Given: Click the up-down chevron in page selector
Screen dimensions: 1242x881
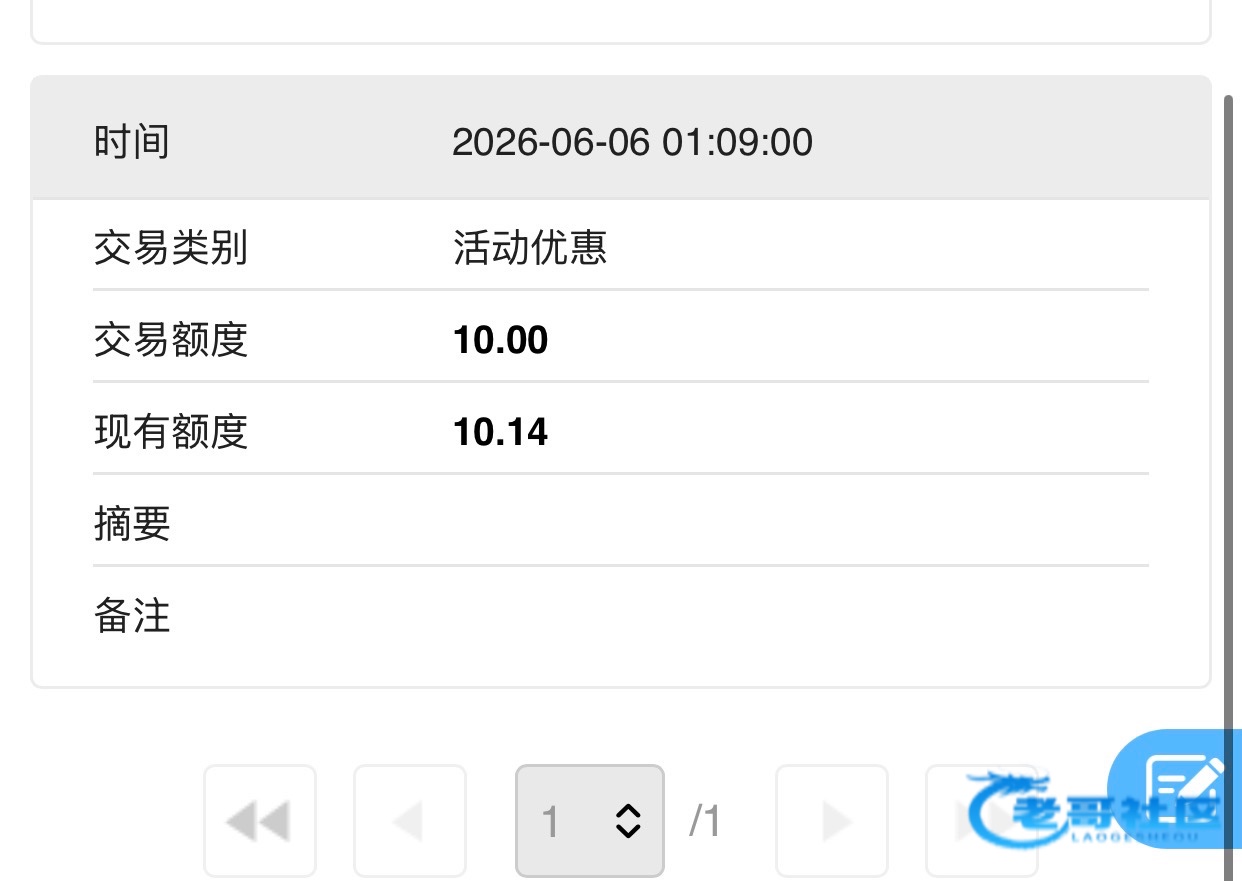Looking at the screenshot, I should (627, 821).
